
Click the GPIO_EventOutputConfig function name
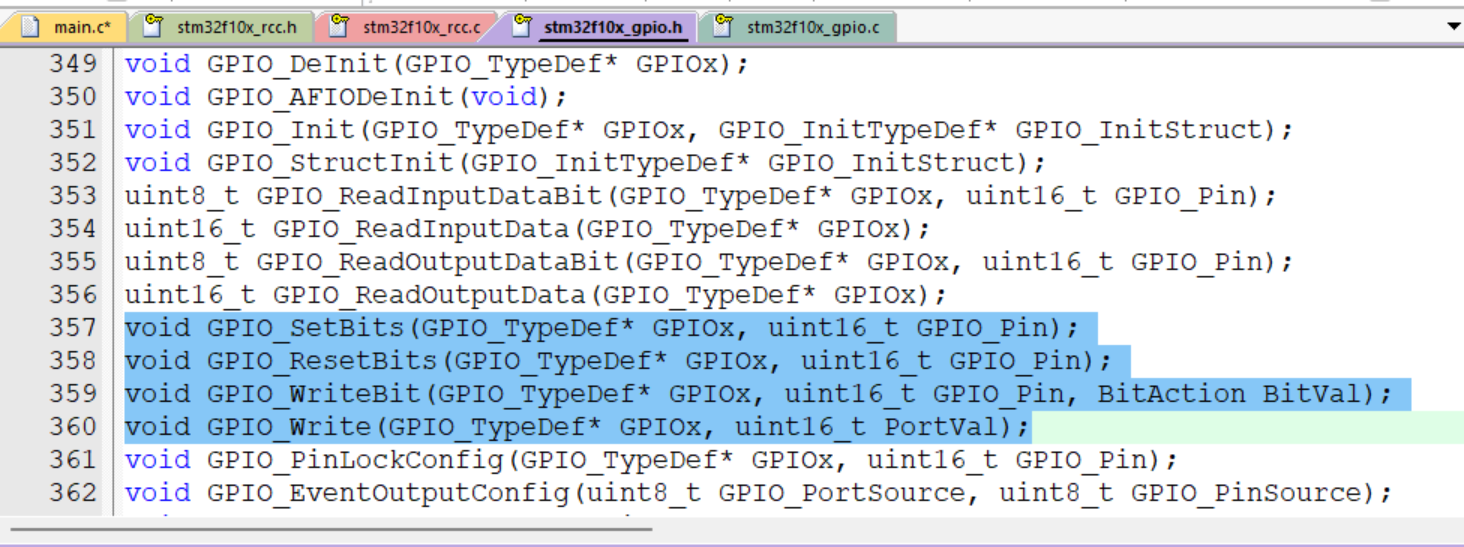click(389, 493)
